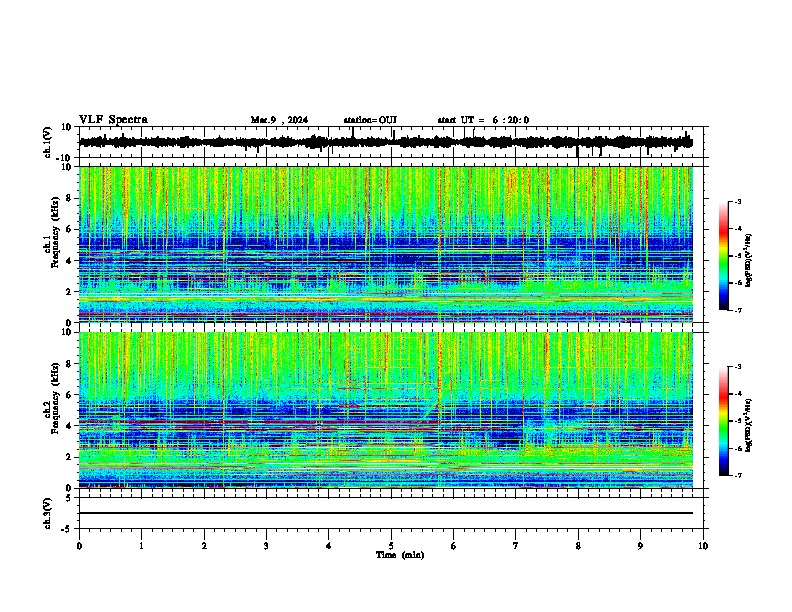Viewport: 792px width, 612px height.
Task: Click the "VLF Spectra" title text
Action: [x=113, y=120]
